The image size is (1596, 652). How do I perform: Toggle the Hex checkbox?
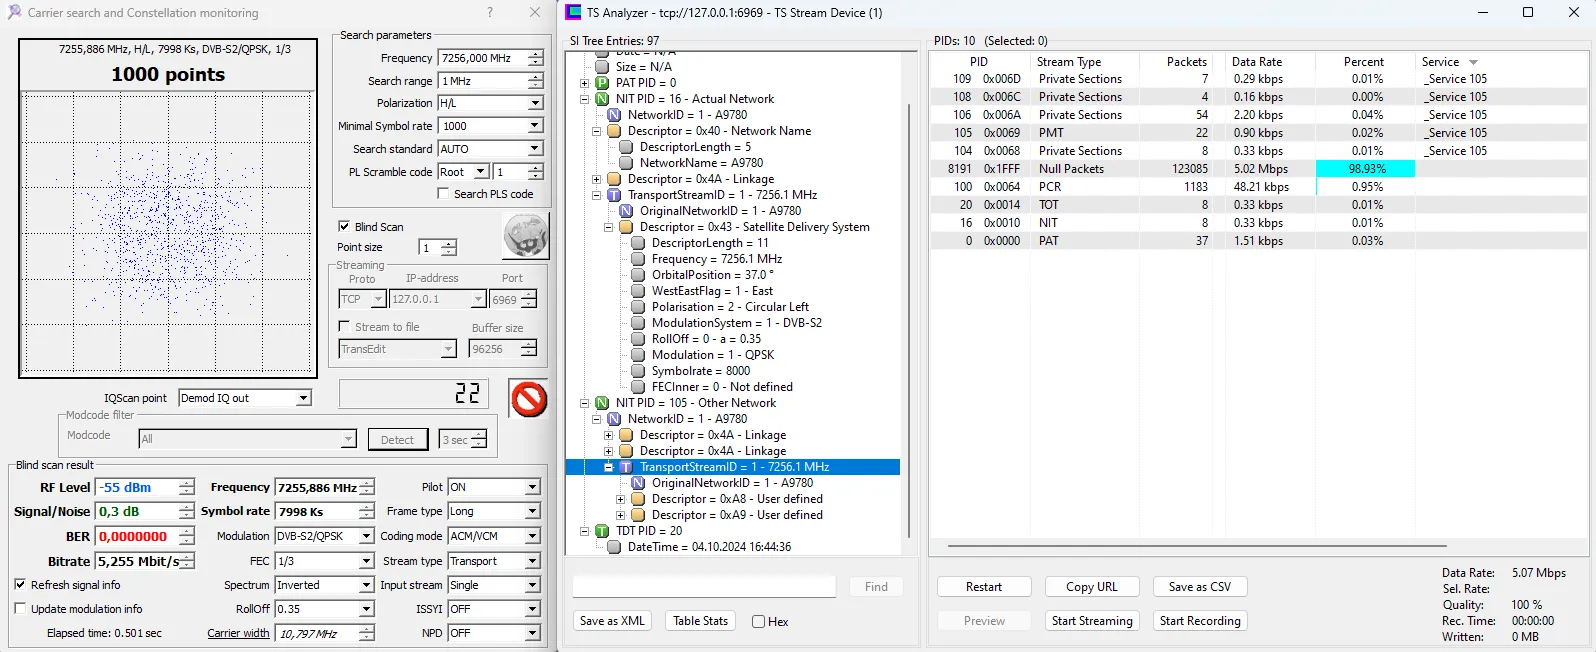758,622
